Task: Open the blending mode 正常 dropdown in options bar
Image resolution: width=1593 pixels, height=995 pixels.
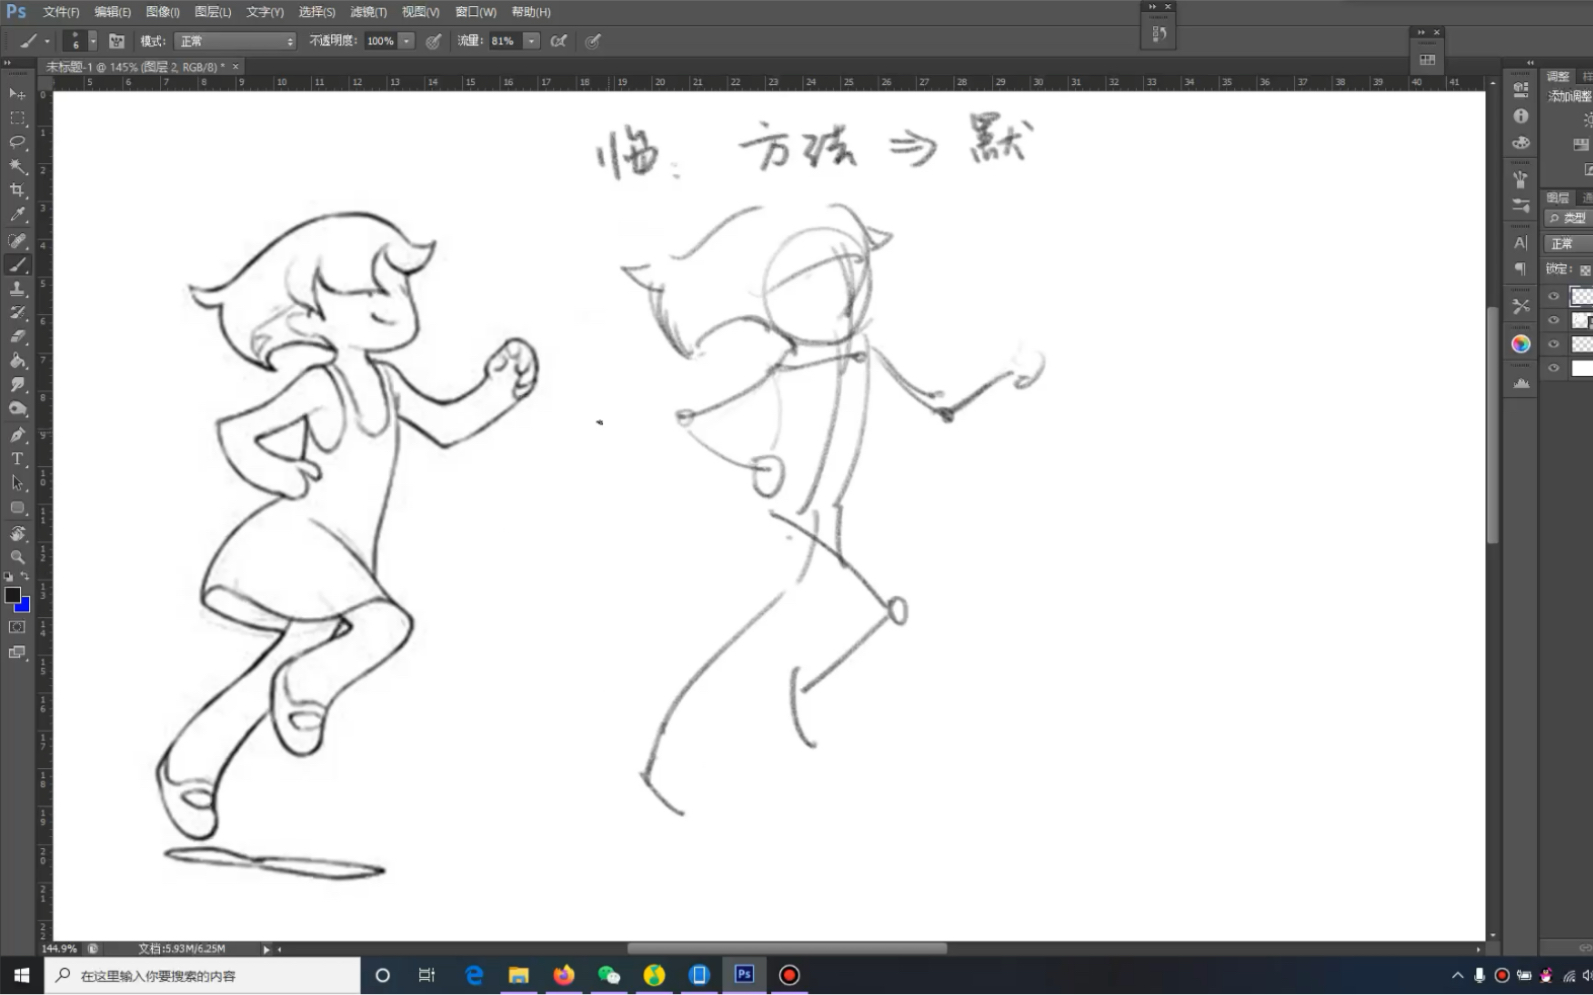Action: tap(235, 41)
